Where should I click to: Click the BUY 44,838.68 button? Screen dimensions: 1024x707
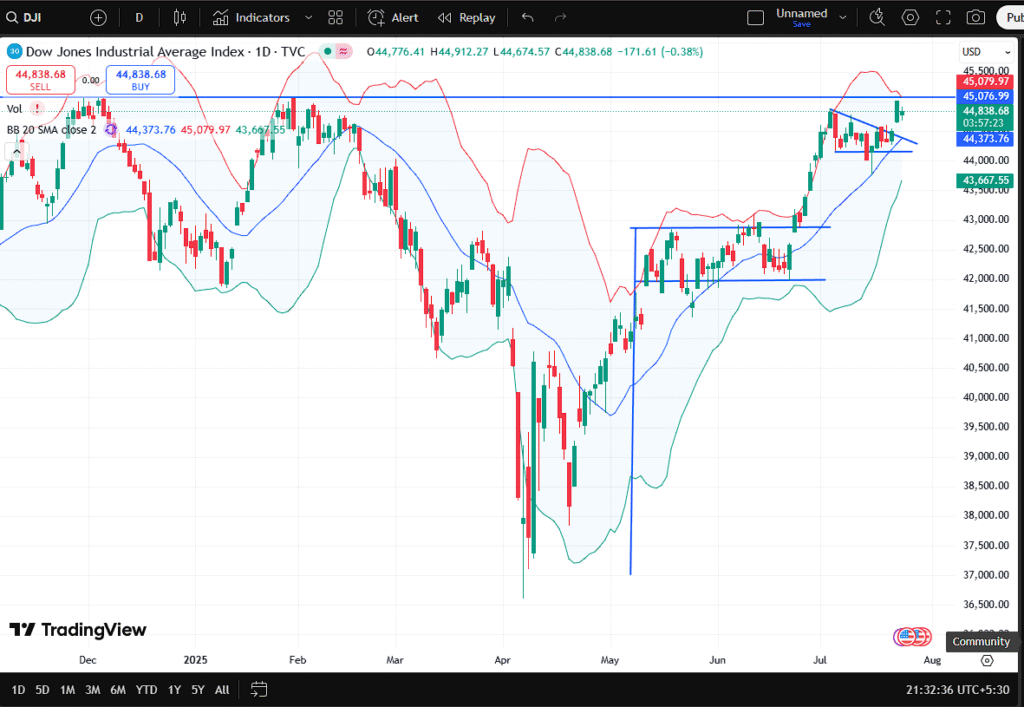coord(140,80)
